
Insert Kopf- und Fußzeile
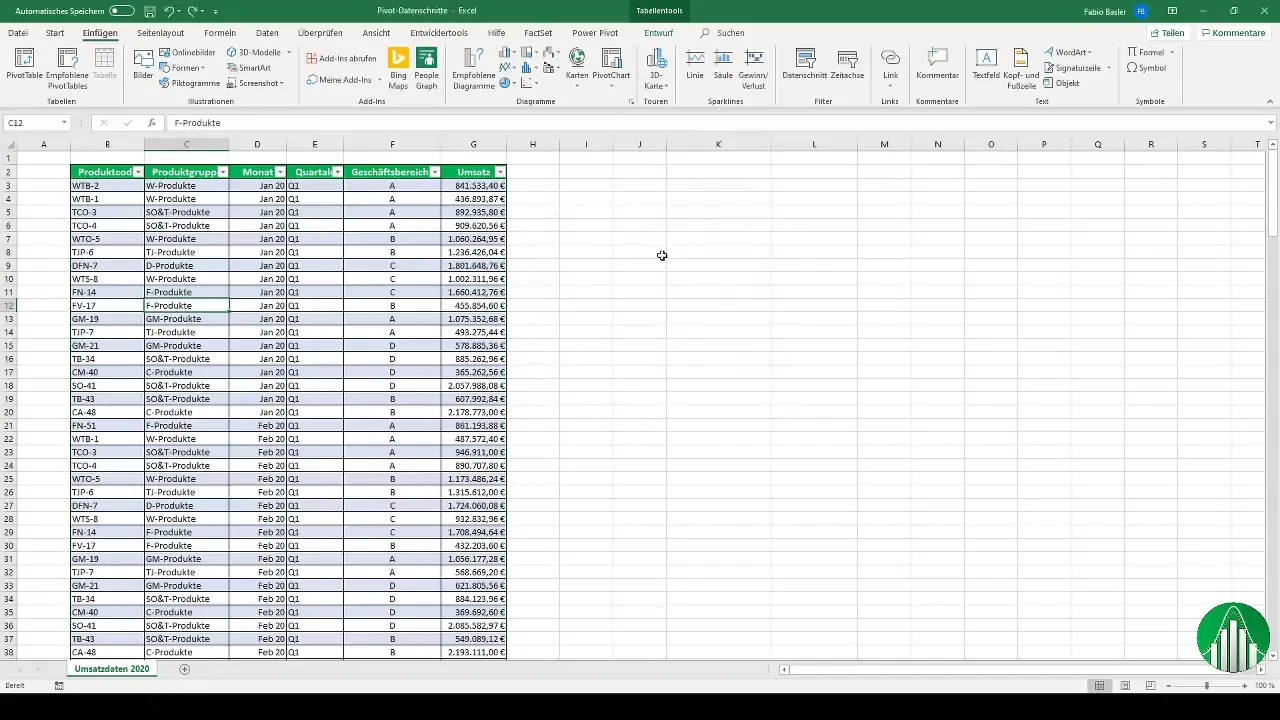click(1020, 68)
